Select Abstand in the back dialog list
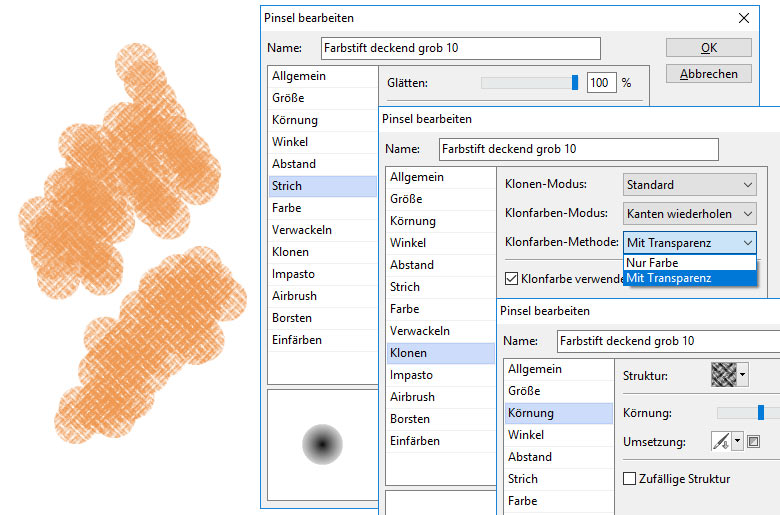780x515 pixels. (322, 164)
